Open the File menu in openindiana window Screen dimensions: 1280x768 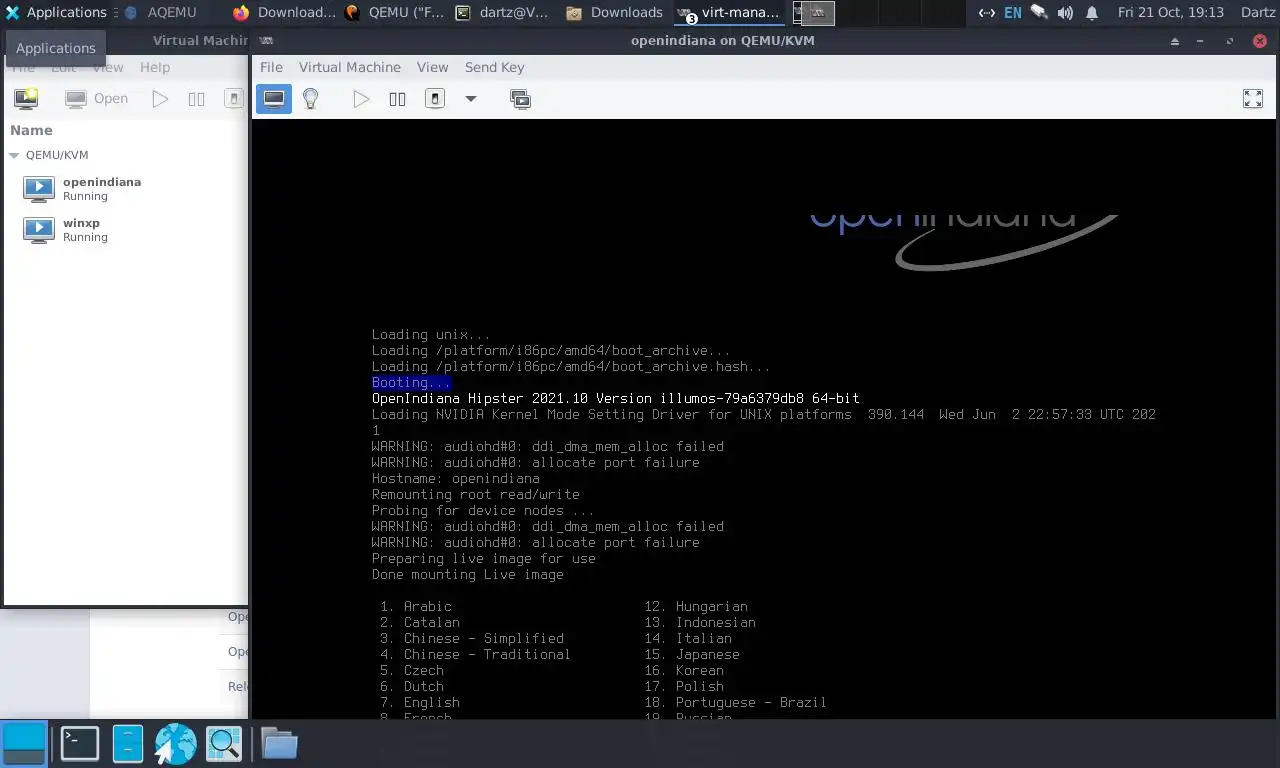click(271, 67)
